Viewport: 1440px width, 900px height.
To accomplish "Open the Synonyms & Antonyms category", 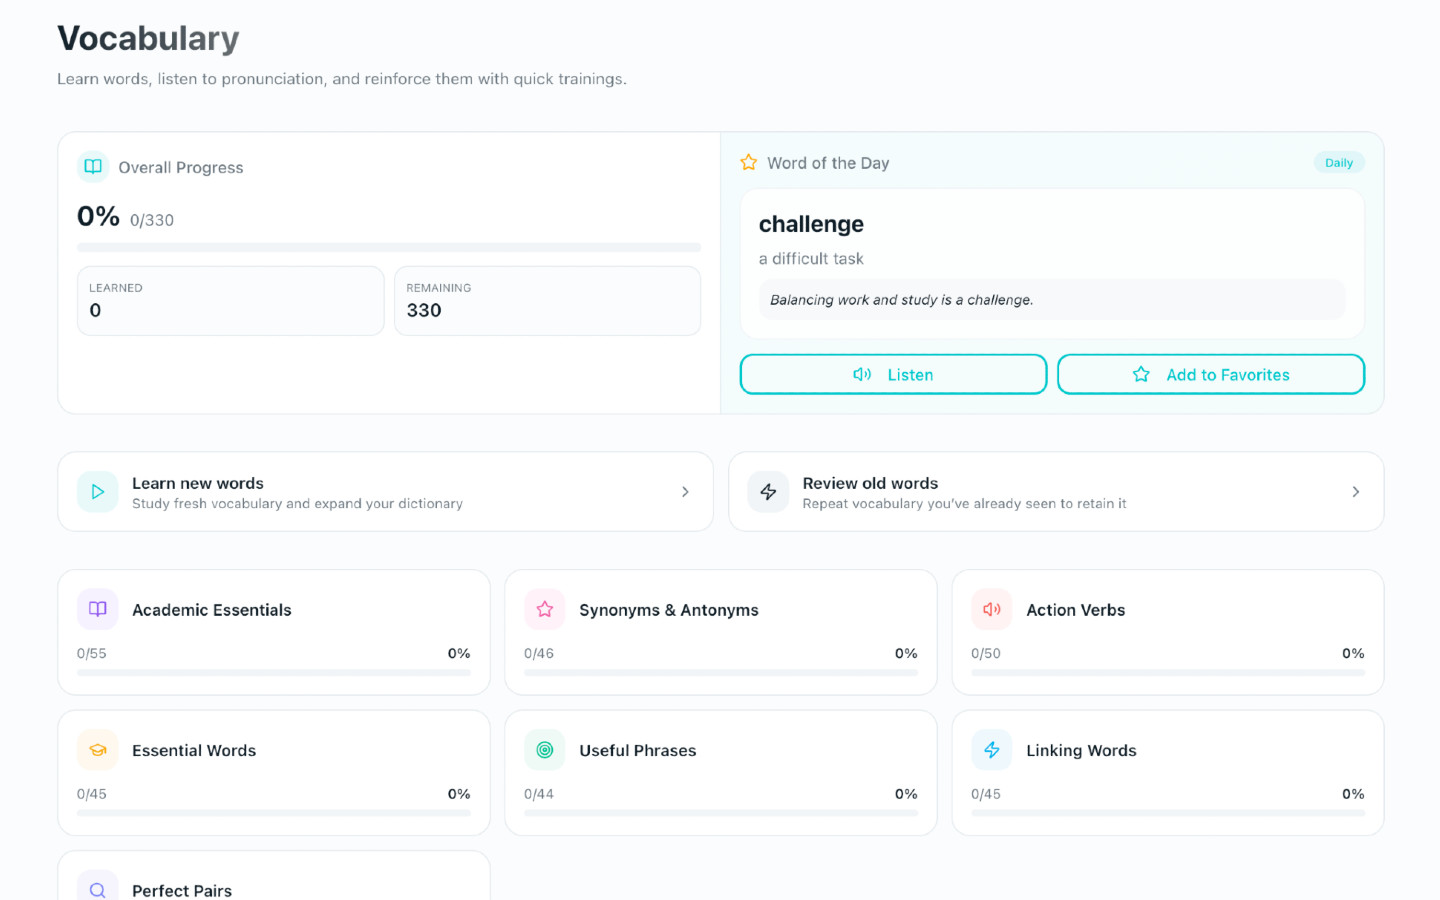I will (721, 632).
